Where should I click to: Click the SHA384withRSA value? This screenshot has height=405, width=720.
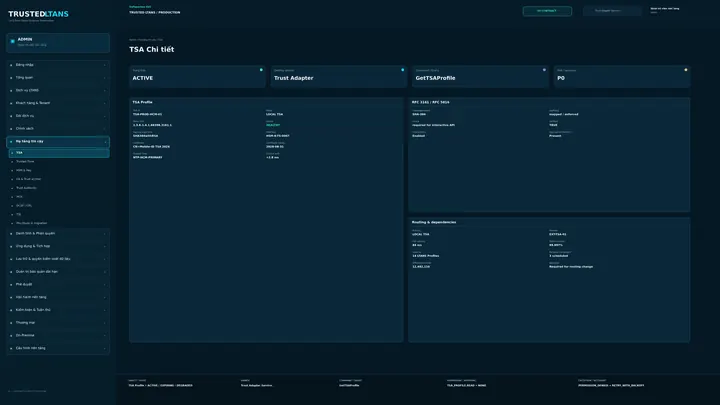point(146,136)
